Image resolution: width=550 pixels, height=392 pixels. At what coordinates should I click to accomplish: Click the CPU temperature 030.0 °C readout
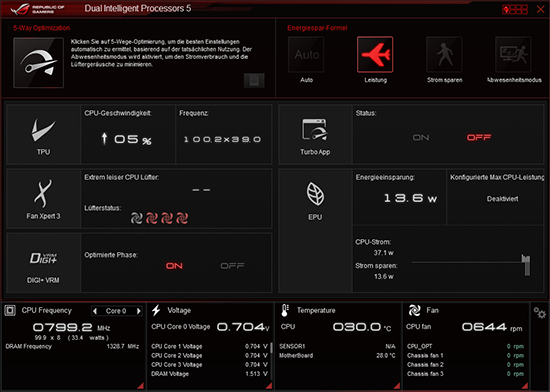tap(362, 327)
